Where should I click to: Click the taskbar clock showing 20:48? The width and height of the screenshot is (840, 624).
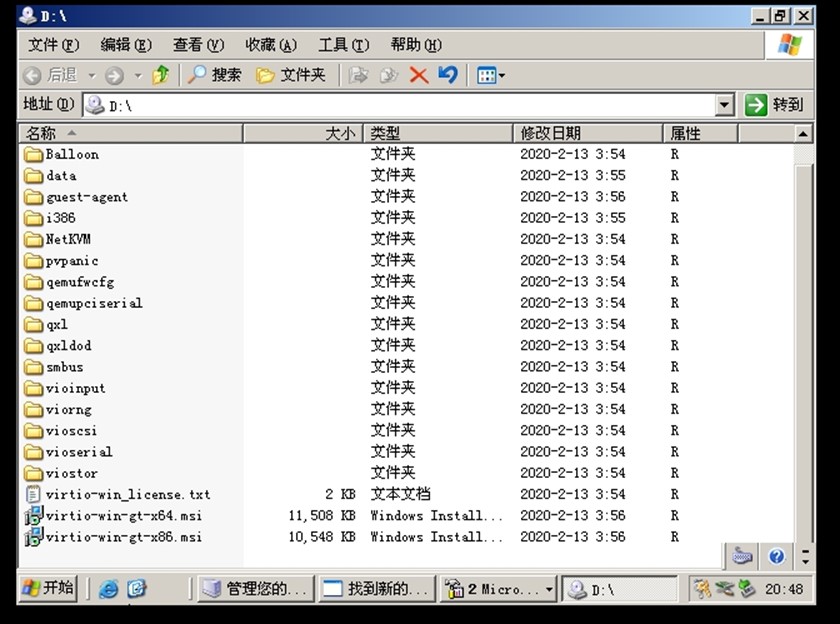784,589
